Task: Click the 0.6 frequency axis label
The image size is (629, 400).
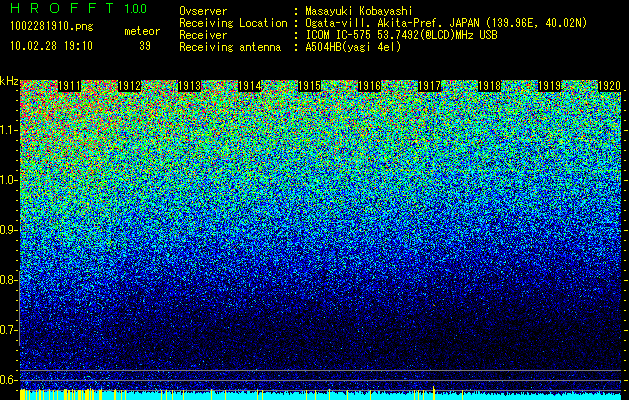Action: (9, 380)
